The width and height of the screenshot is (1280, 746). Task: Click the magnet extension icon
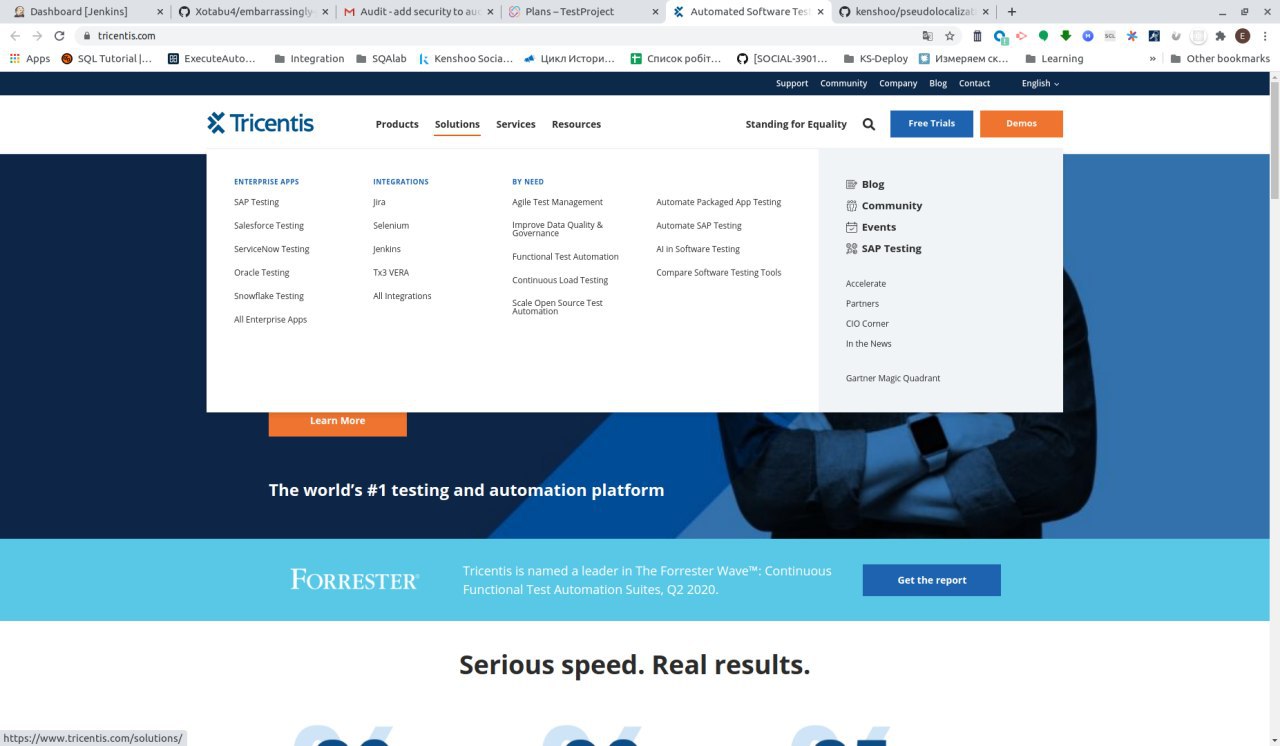tap(1176, 36)
